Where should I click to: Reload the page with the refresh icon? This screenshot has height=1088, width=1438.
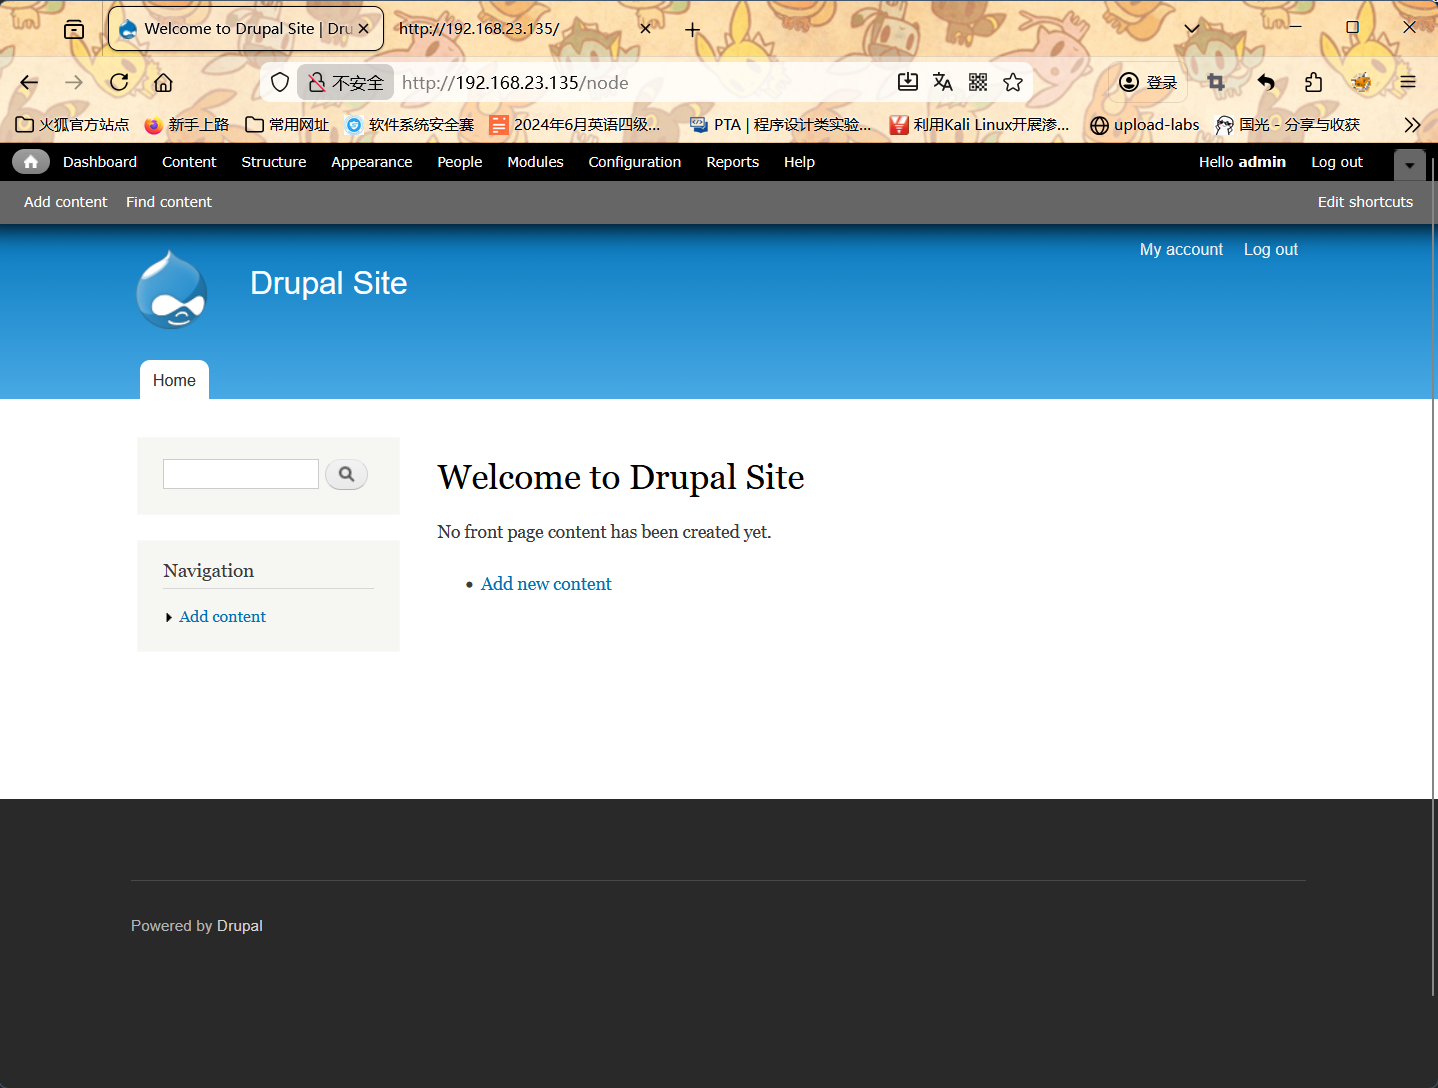tap(119, 83)
